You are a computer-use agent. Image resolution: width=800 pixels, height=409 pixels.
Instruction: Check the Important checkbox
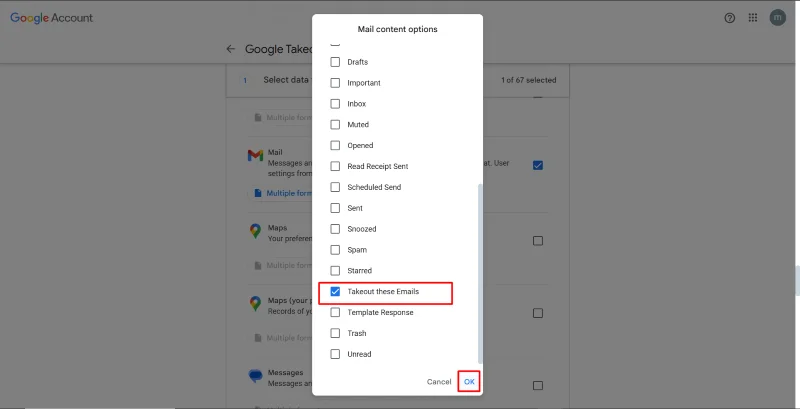tap(335, 83)
